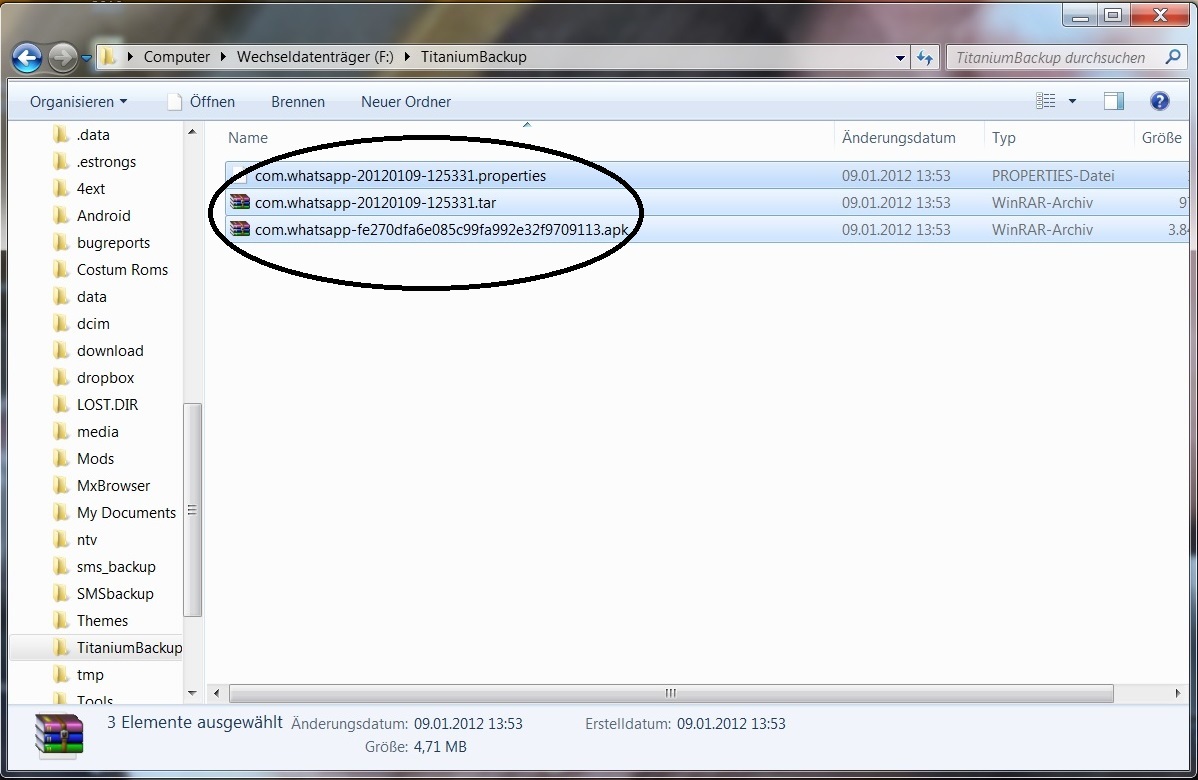Viewport: 1198px width, 780px height.
Task: Click the horizontal scrollbar thumb in file list
Action: (671, 693)
